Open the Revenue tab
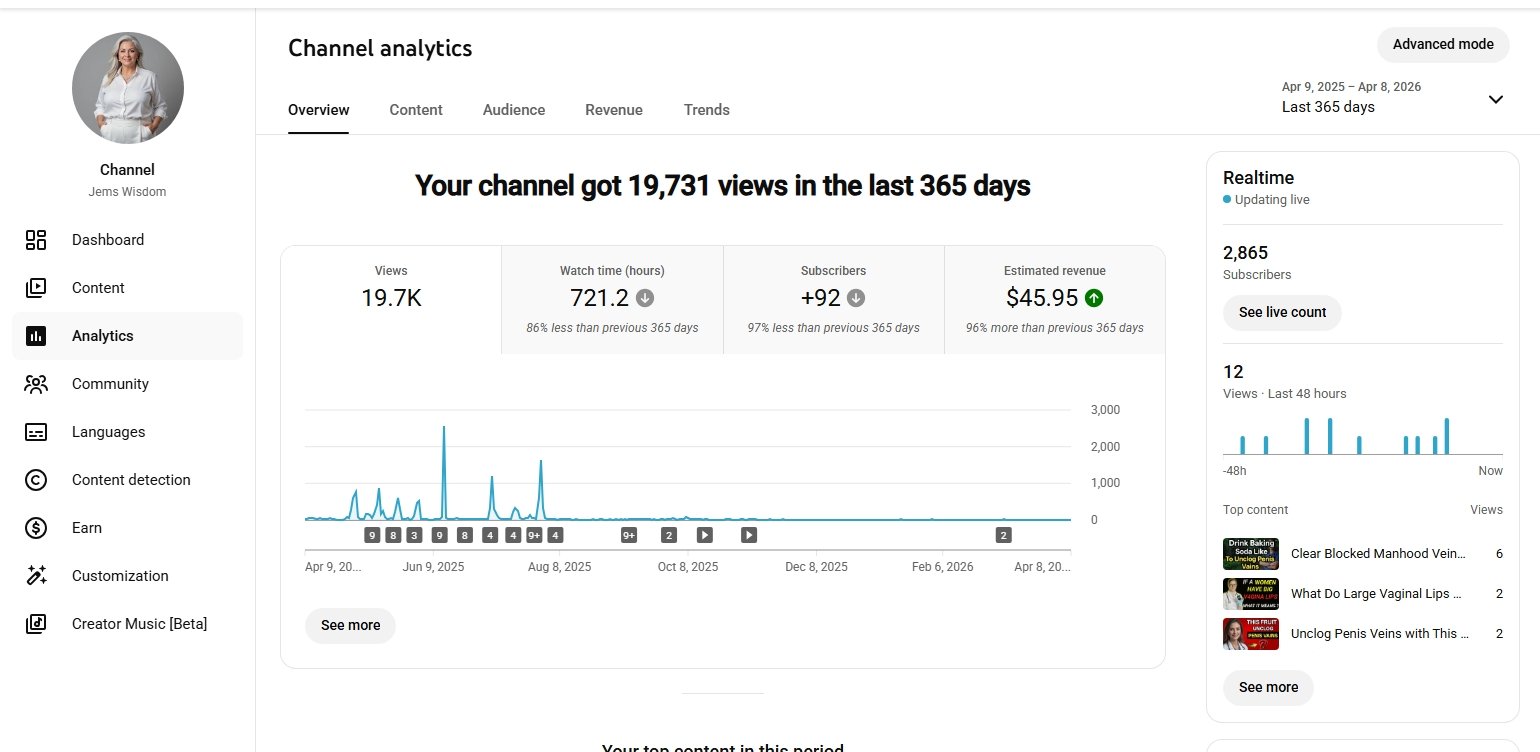Image resolution: width=1540 pixels, height=752 pixels. point(614,110)
